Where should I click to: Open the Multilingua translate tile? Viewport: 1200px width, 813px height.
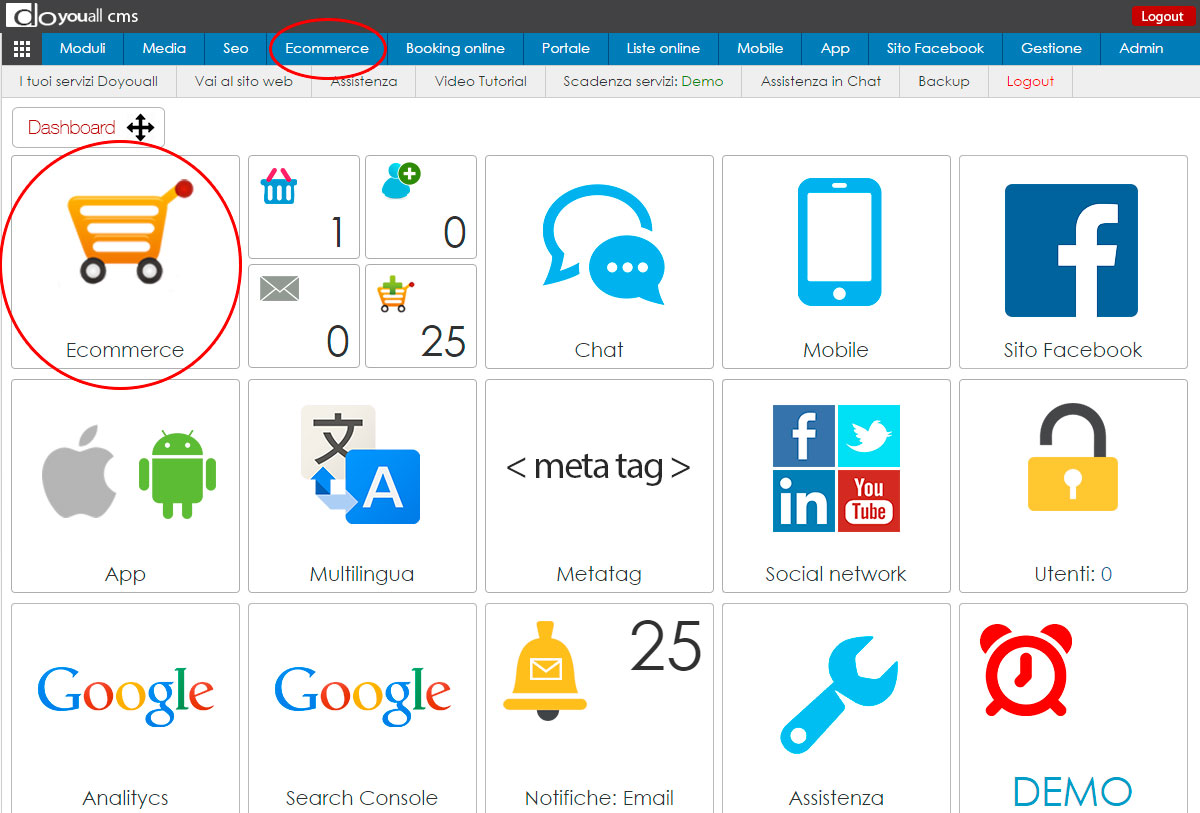(x=362, y=486)
